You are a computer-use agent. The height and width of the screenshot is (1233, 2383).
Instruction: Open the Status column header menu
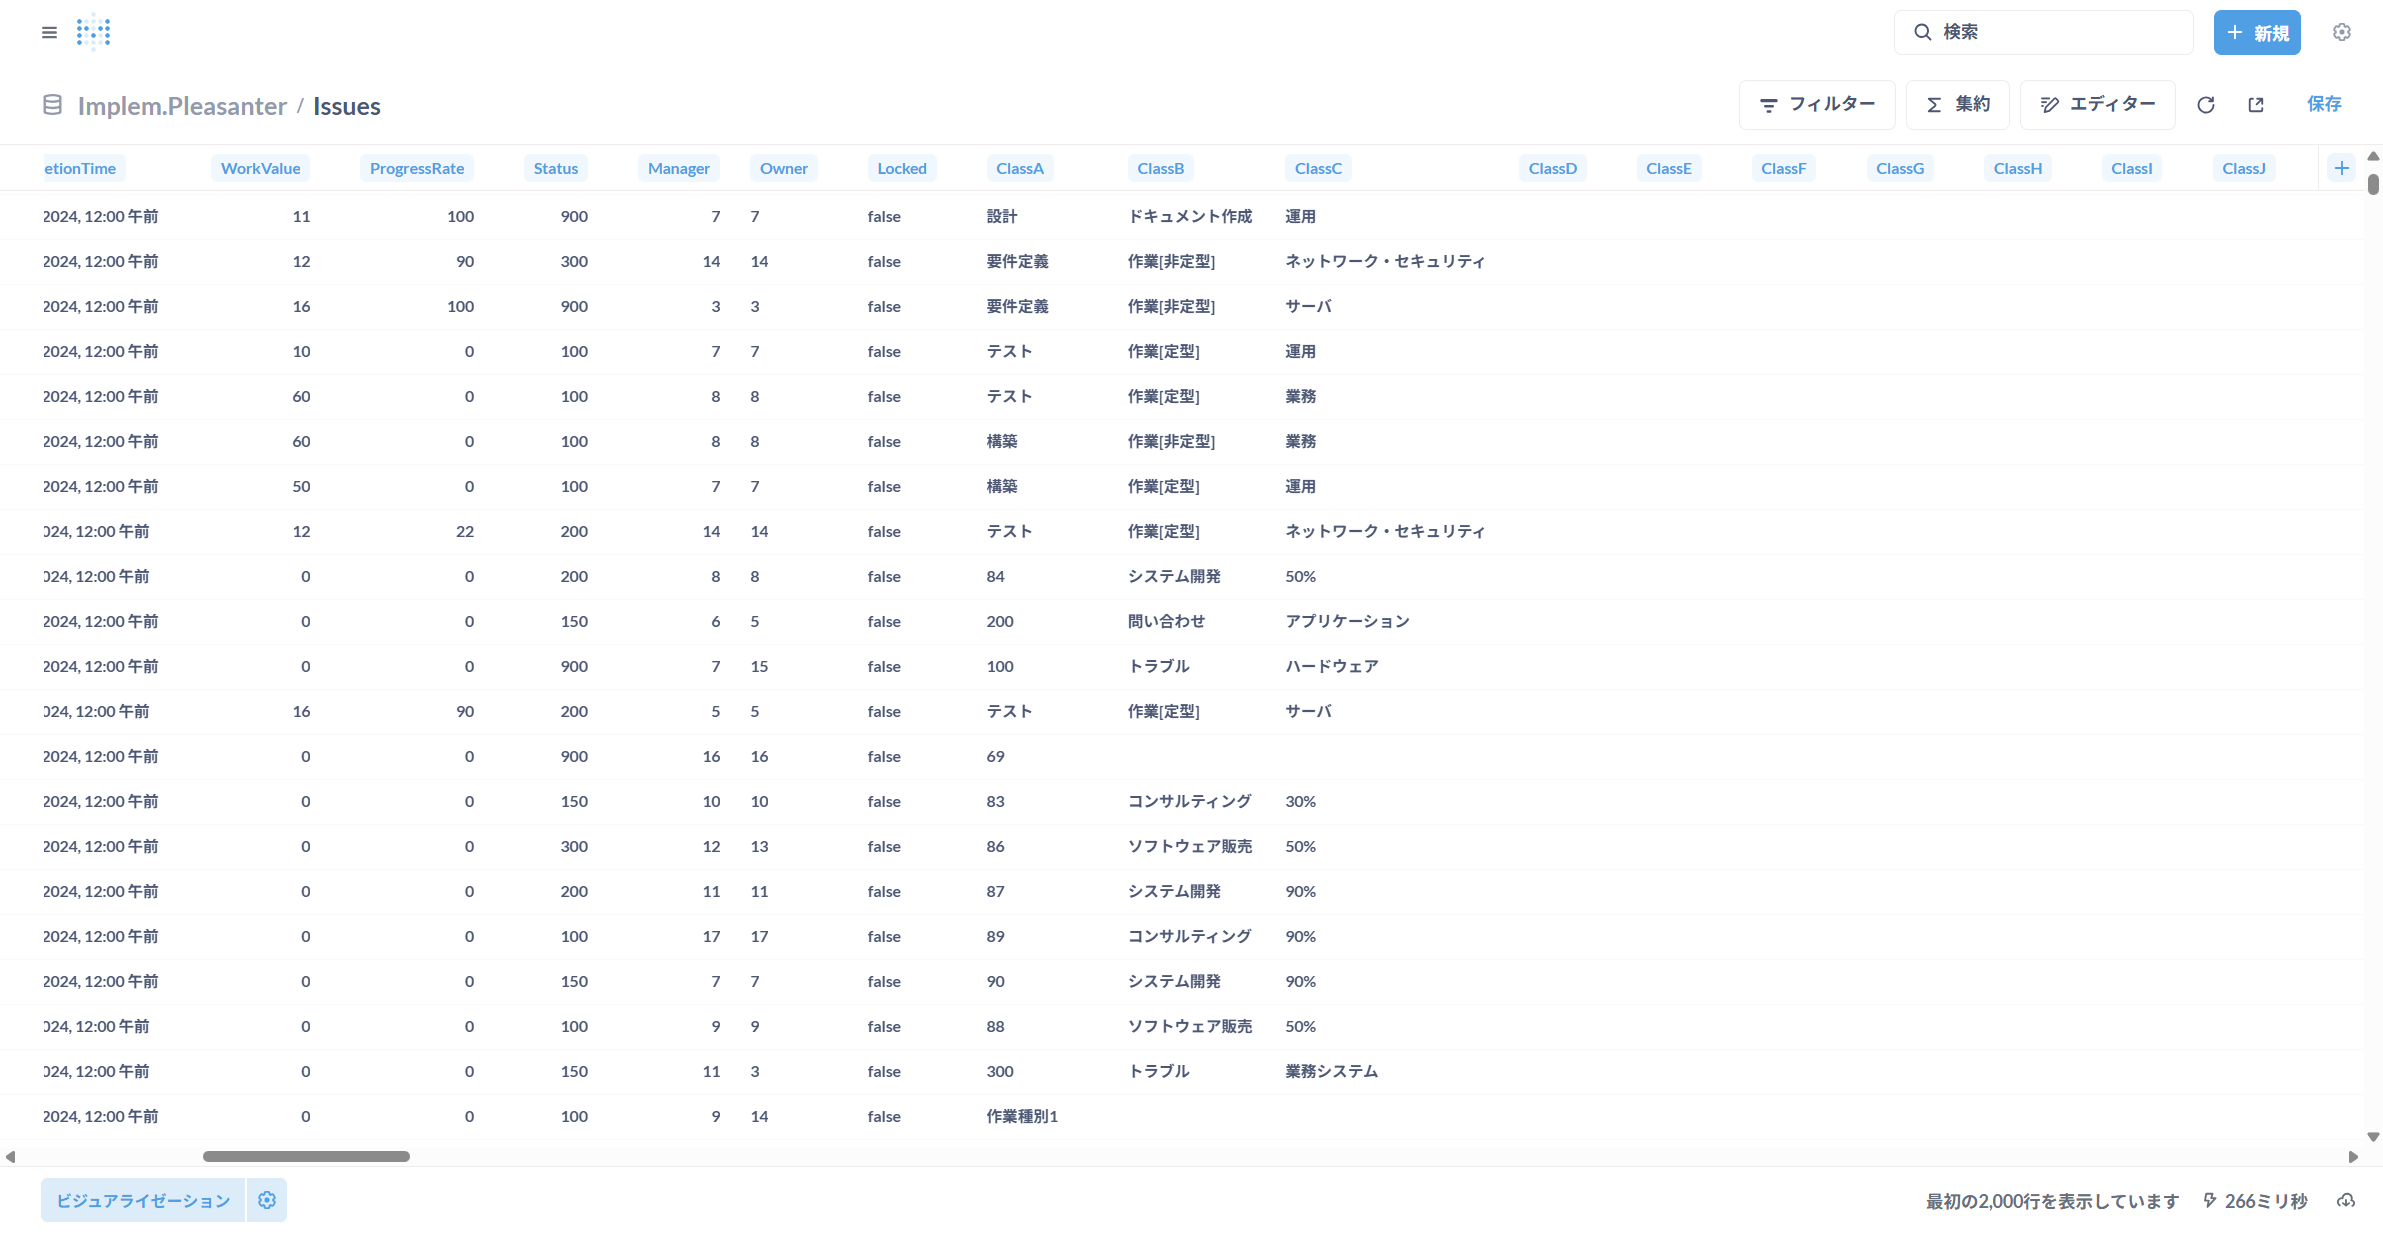point(555,168)
